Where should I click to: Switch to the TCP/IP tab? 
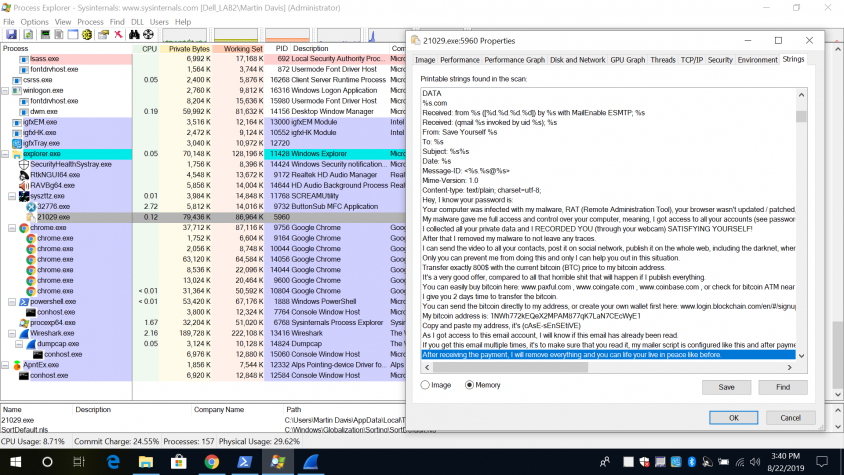click(x=692, y=60)
